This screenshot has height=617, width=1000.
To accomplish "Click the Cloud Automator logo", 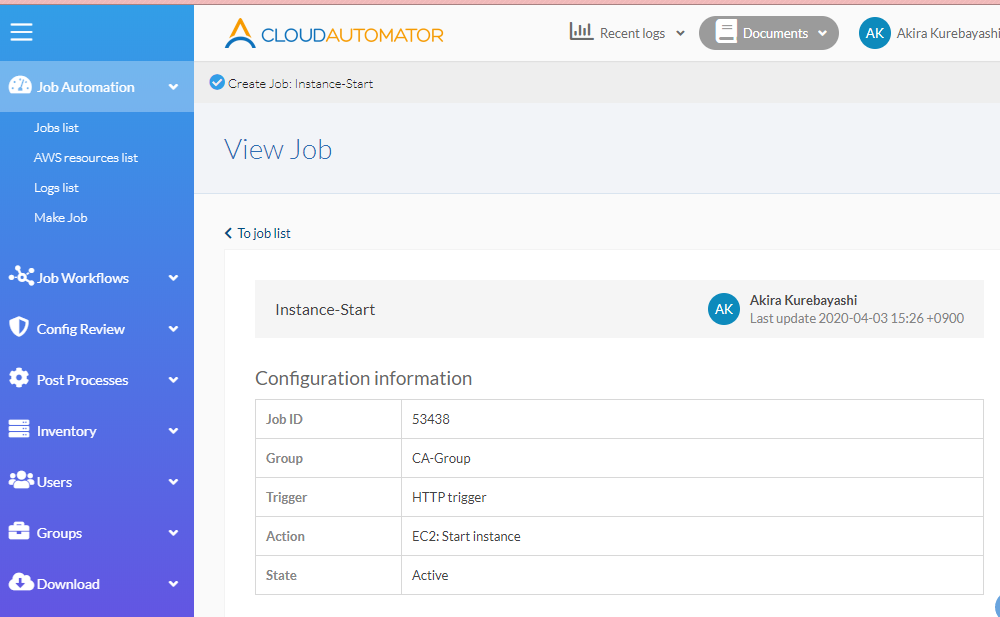I will coord(334,33).
